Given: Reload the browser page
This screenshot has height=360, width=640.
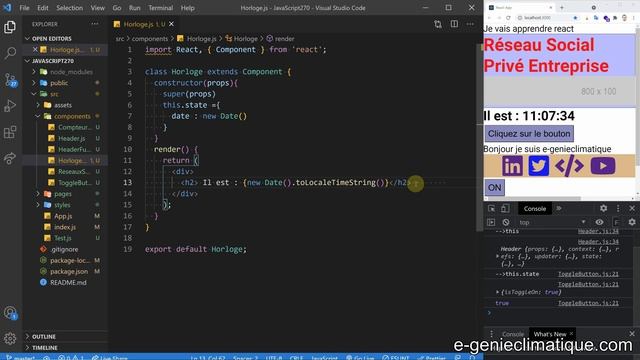Looking at the screenshot, I should [508, 18].
